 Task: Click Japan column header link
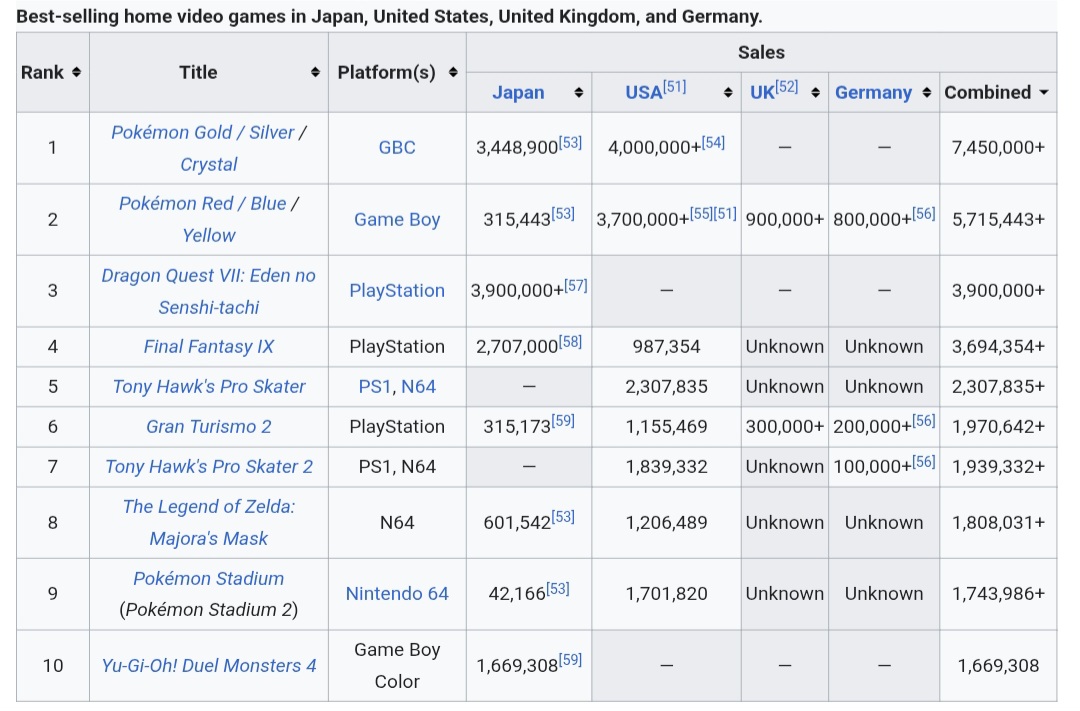pyautogui.click(x=518, y=92)
